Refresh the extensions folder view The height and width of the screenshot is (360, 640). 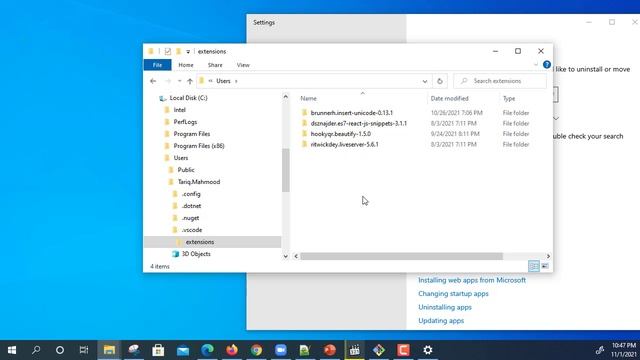click(440, 81)
